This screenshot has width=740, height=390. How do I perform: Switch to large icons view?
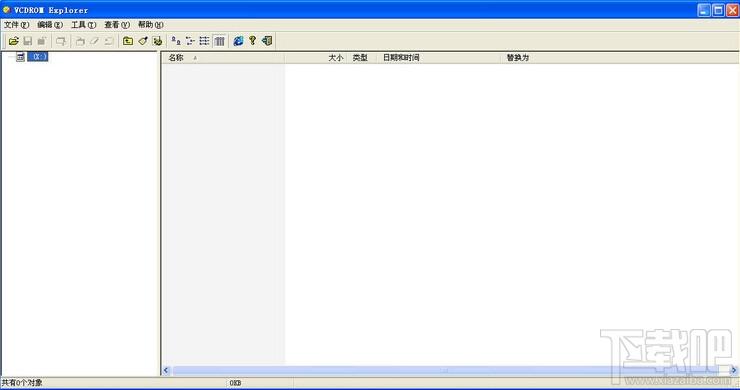pyautogui.click(x=176, y=41)
